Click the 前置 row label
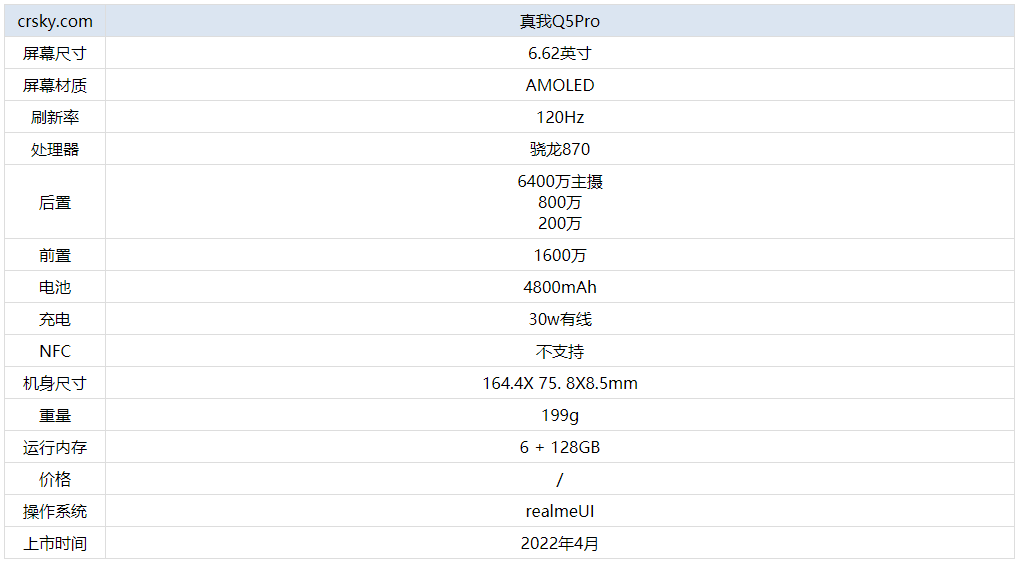This screenshot has height=566, width=1021. click(x=55, y=255)
